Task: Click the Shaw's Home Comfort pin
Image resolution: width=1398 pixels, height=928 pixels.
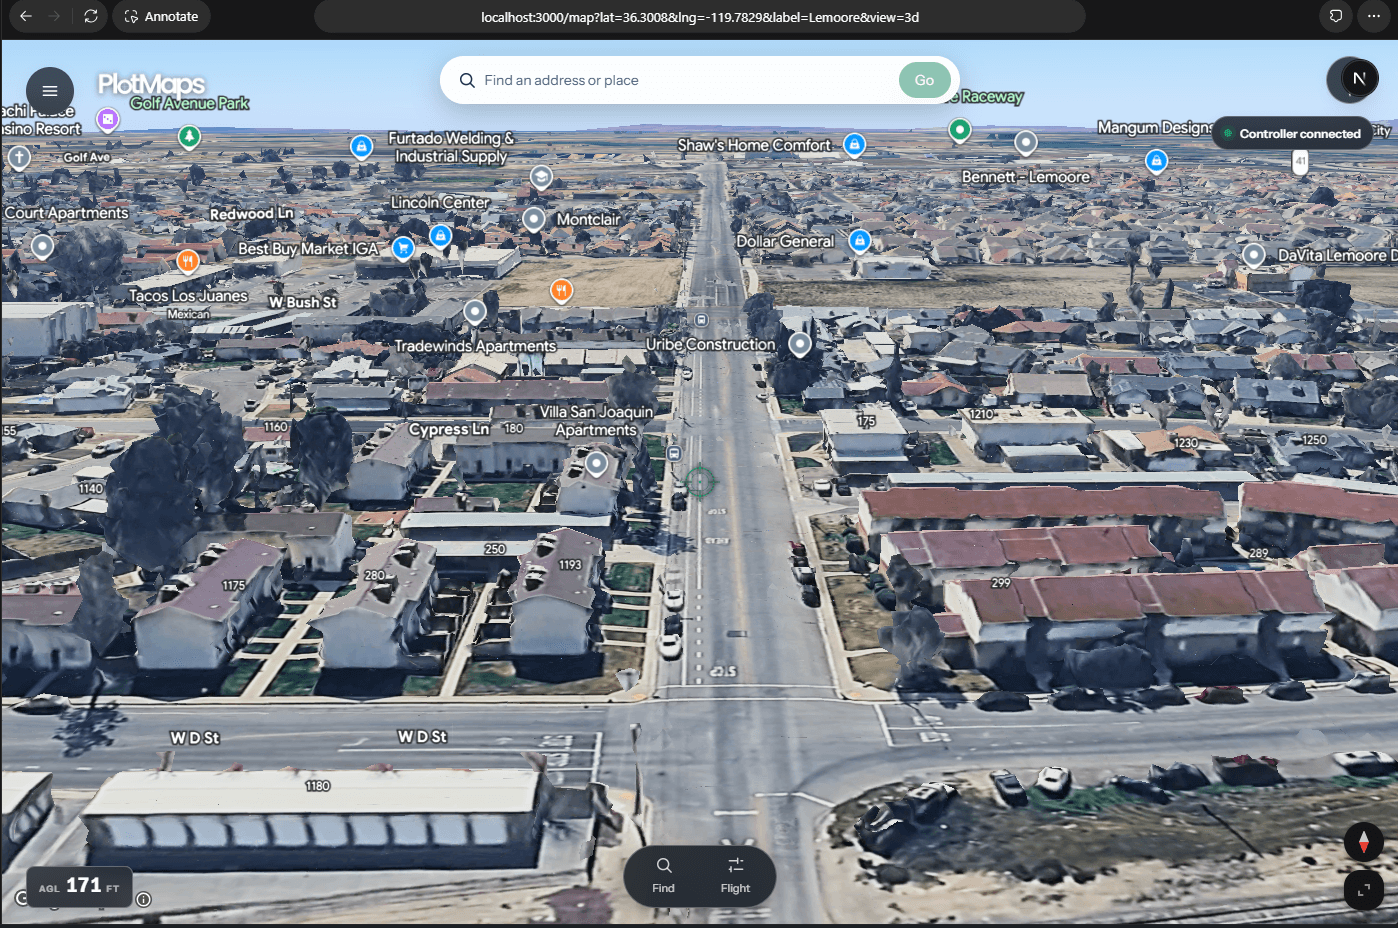Action: coord(854,144)
